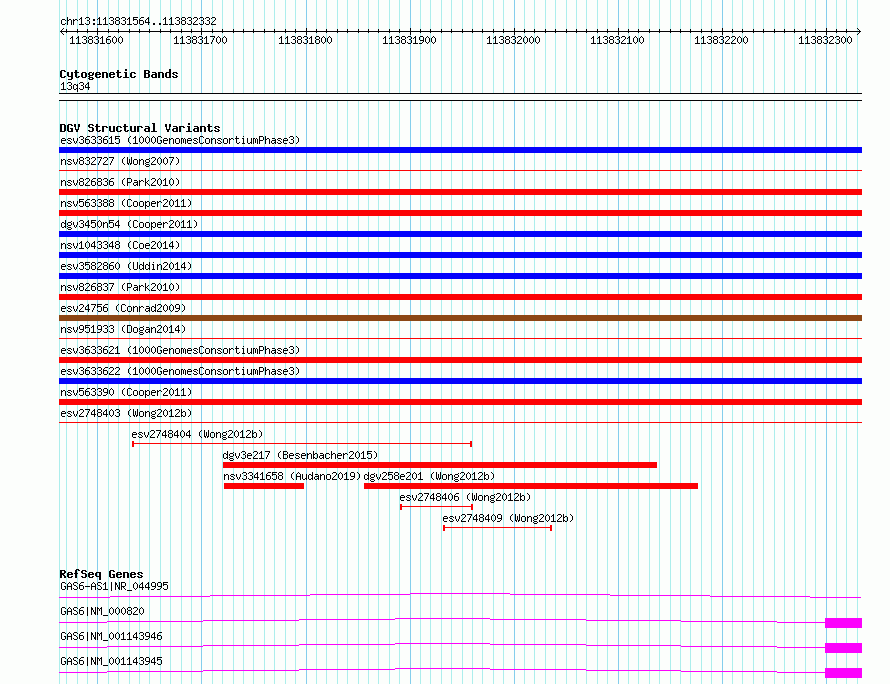Click the esv2748404 (Wong2012b) thin span
The width and height of the screenshot is (890, 684).
click(302, 444)
